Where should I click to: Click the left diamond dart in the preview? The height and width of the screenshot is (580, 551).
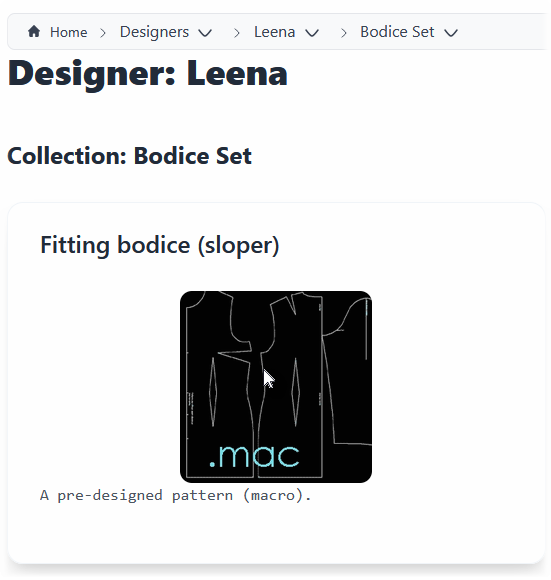pyautogui.click(x=213, y=392)
